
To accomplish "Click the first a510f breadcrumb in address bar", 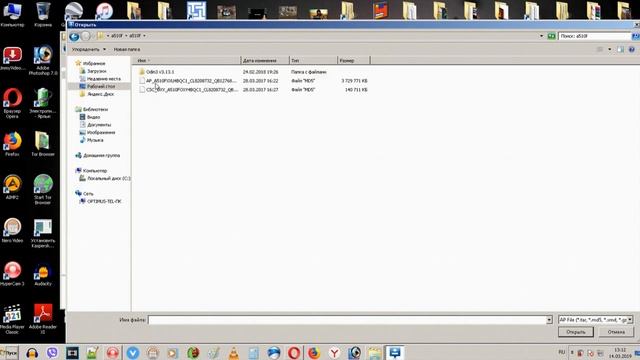I will (x=117, y=36).
